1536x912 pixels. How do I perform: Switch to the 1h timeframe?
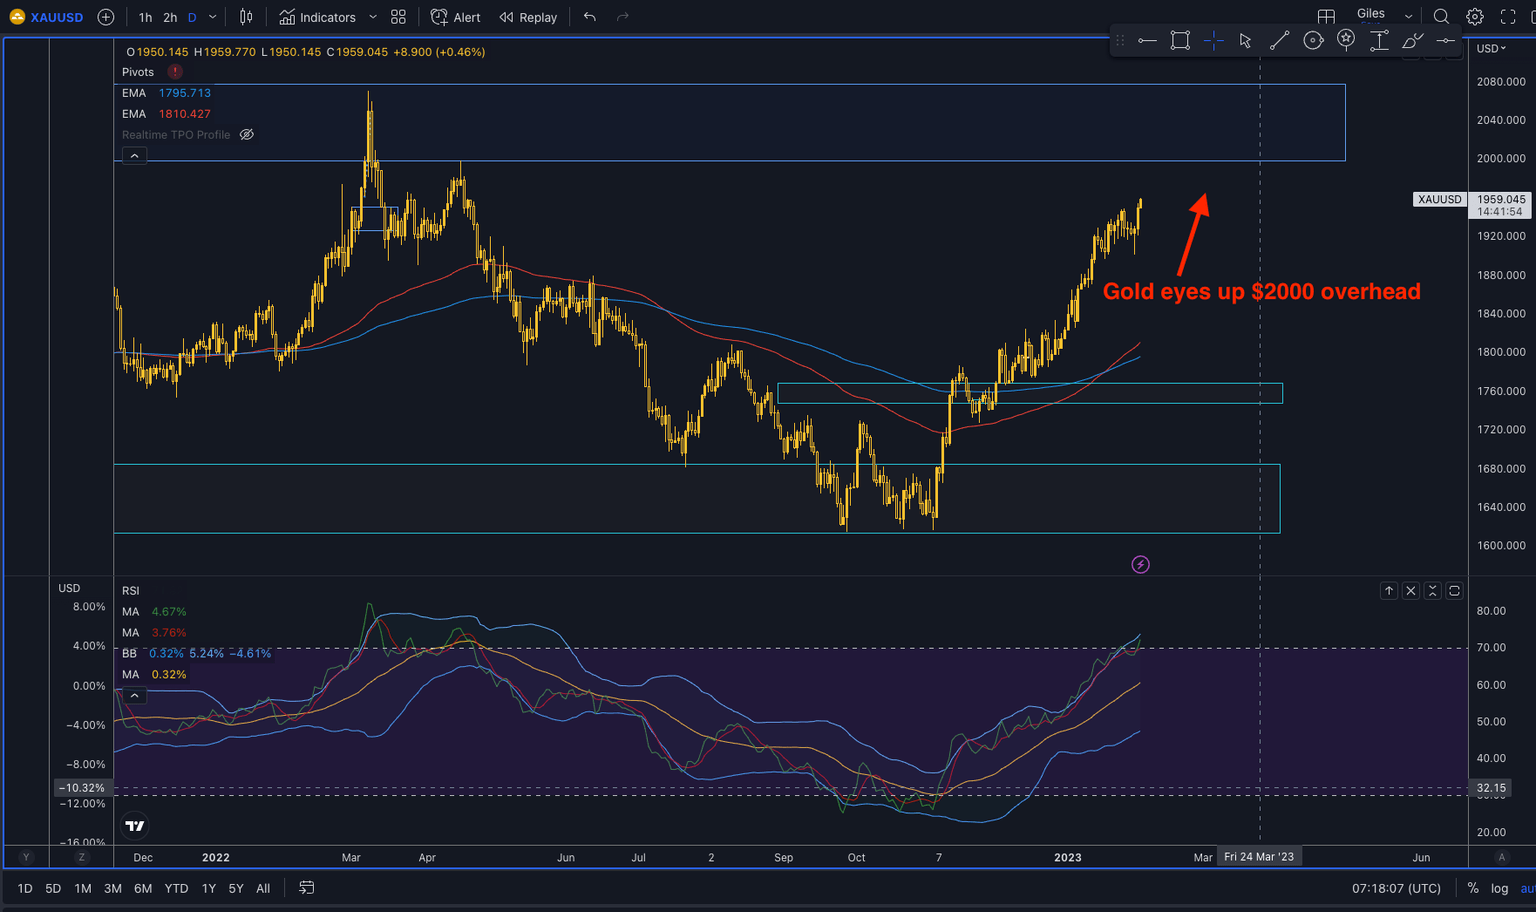click(146, 17)
